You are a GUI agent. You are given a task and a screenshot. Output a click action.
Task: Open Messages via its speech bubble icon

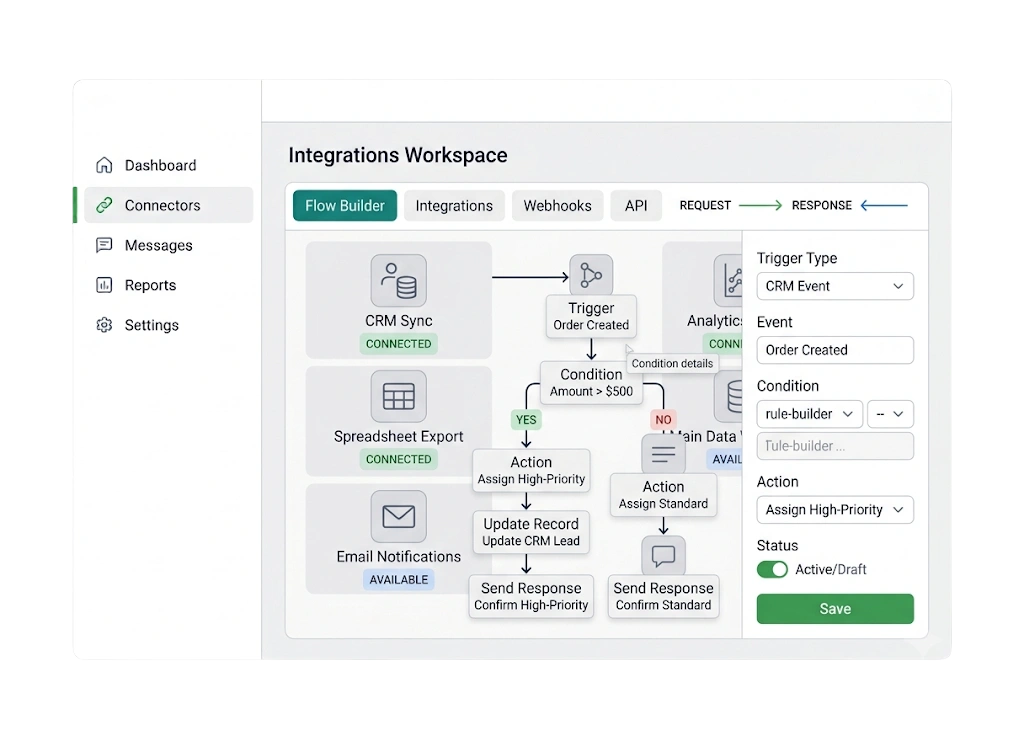coord(104,245)
